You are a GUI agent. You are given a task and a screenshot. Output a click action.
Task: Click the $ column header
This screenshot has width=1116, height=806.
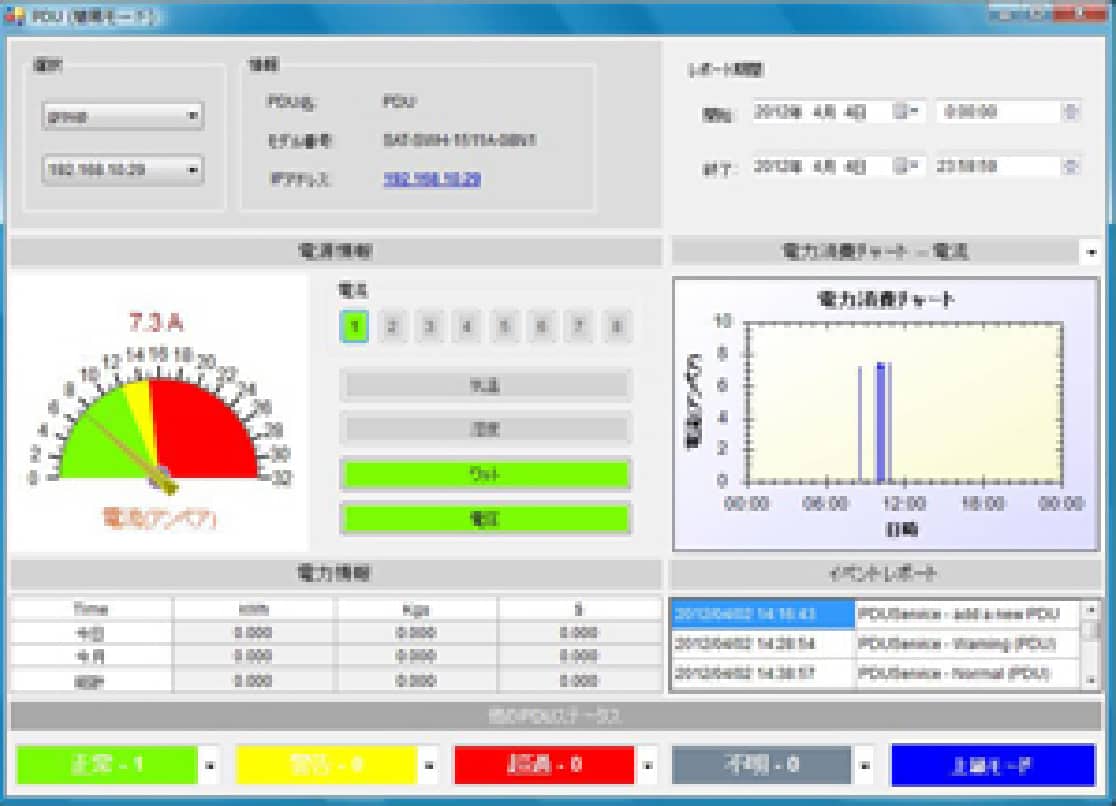(x=579, y=609)
